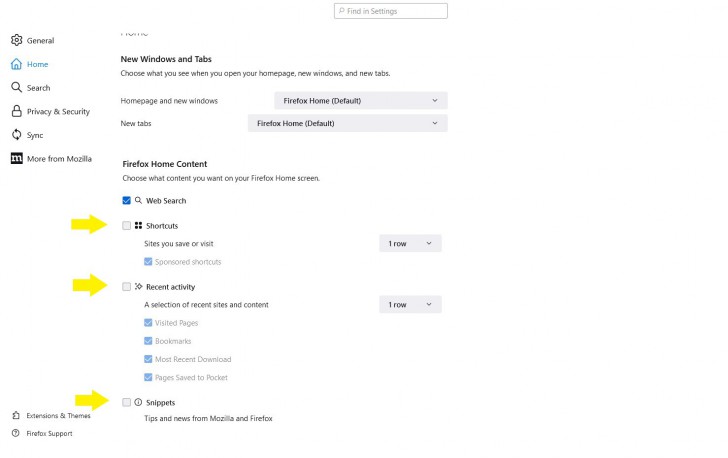
Task: Enable the Shortcuts checkbox
Action: tap(126, 226)
